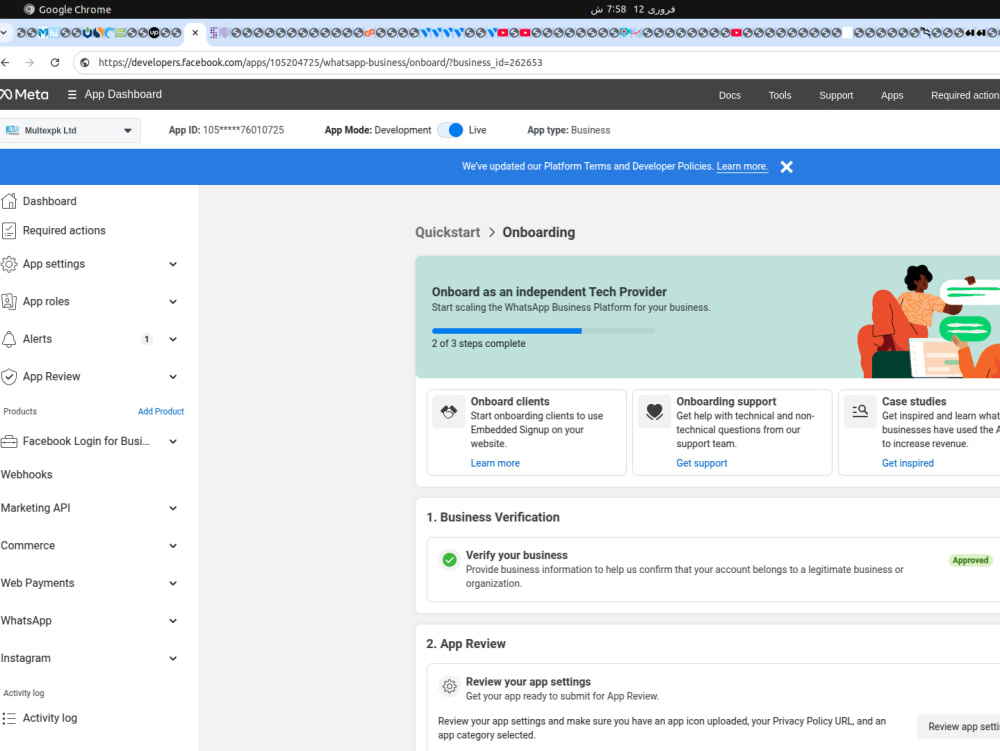The width and height of the screenshot is (1000, 751).
Task: Open the Multexpk Ltd app selector dropdown
Action: point(70,131)
